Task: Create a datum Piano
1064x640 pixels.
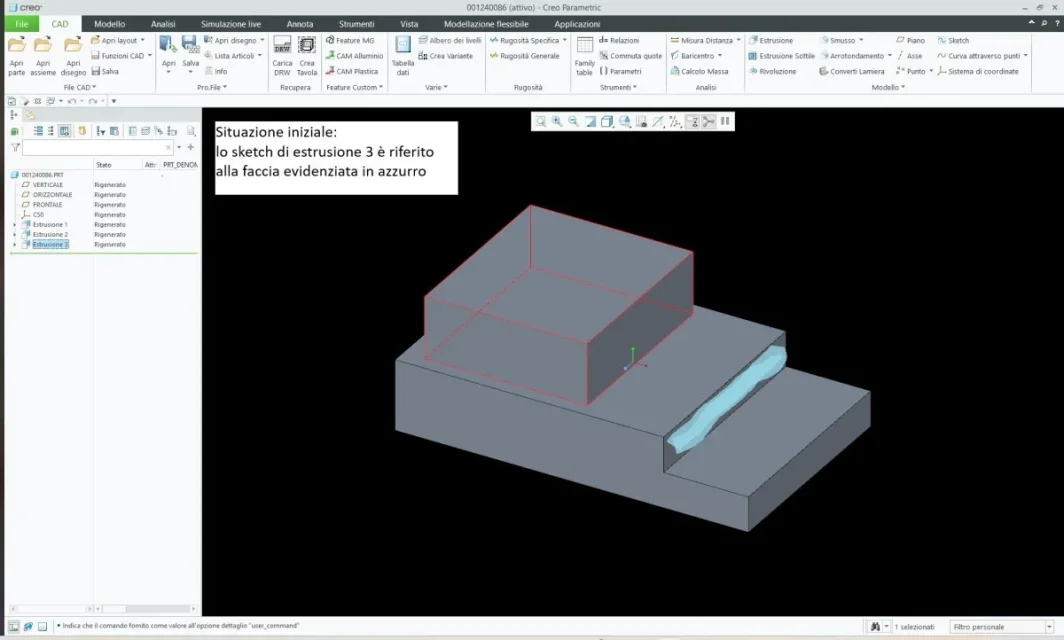Action: point(911,41)
